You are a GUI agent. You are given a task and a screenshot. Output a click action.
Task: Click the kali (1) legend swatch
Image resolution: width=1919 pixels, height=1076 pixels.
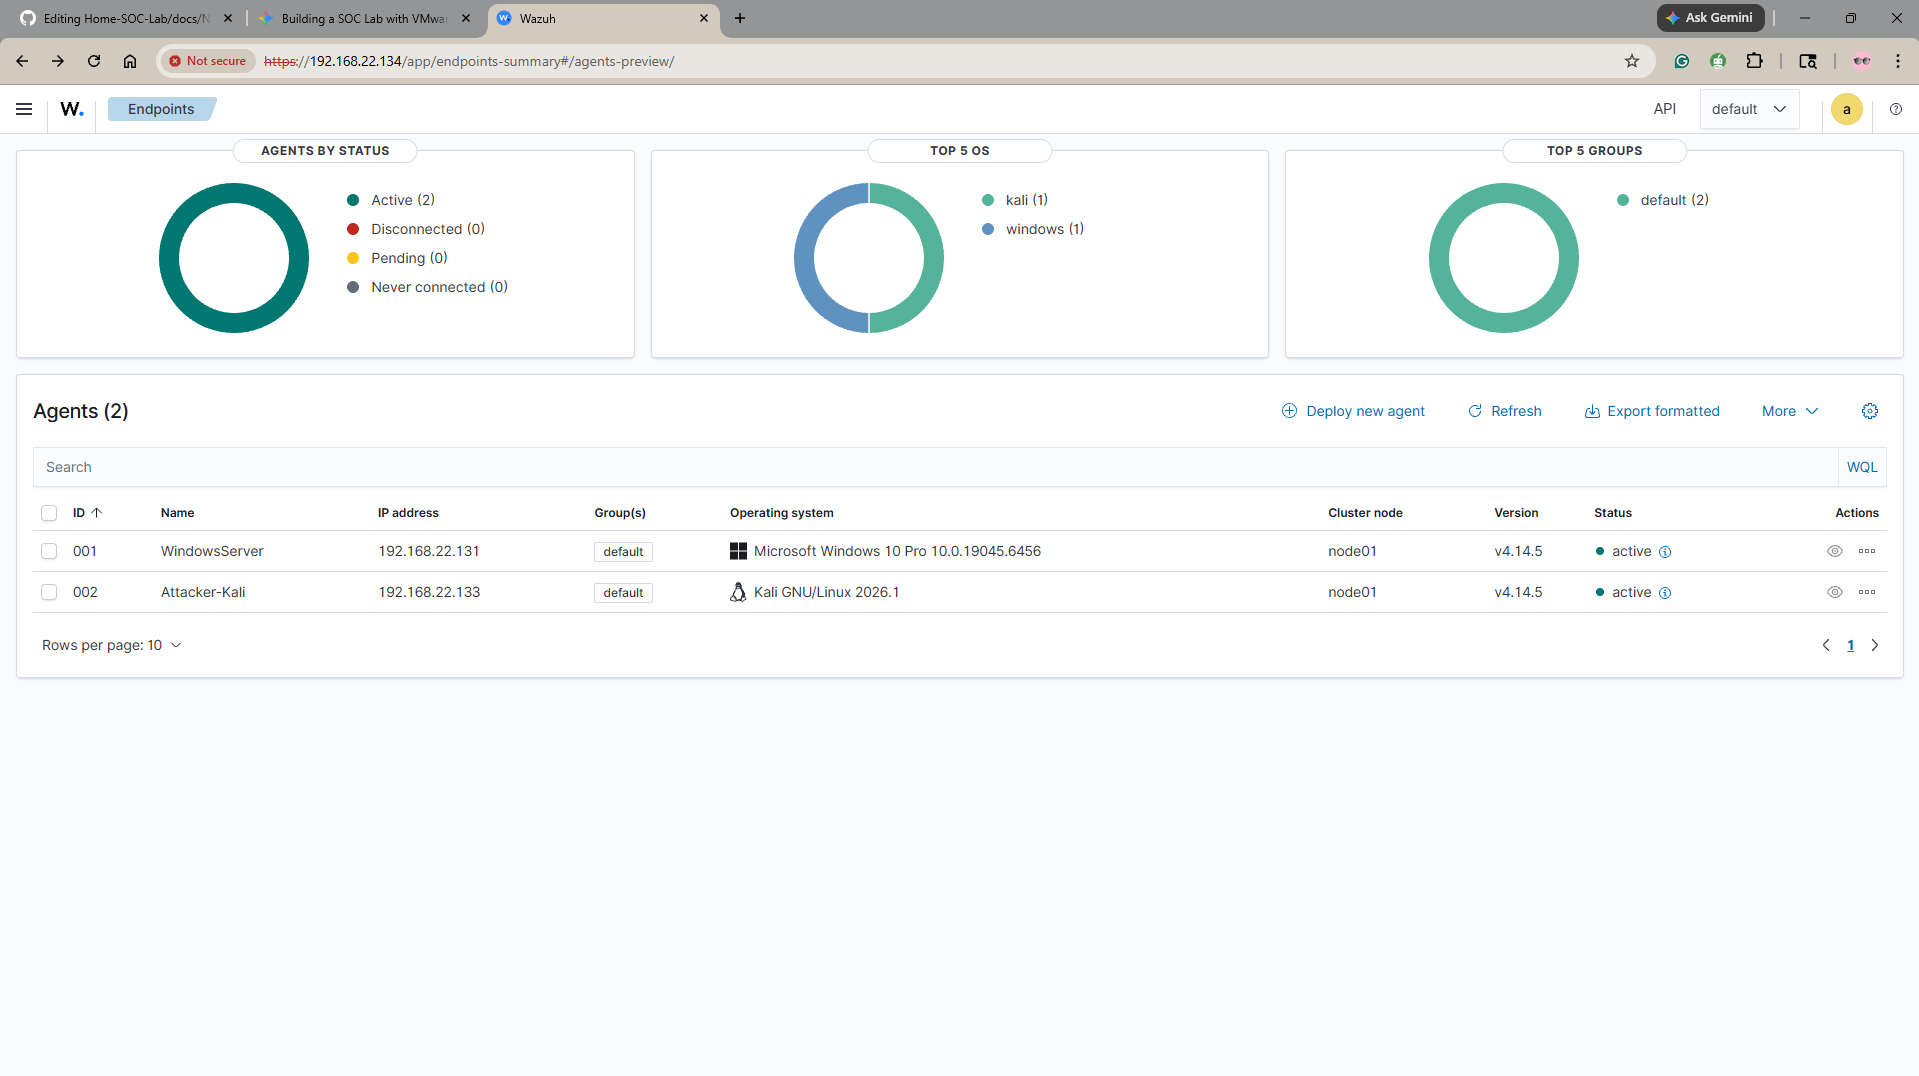point(988,200)
